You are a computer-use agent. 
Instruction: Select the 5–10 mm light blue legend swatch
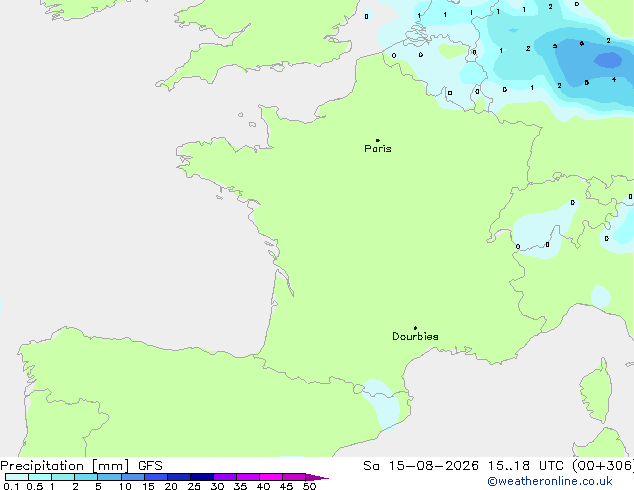(110, 477)
